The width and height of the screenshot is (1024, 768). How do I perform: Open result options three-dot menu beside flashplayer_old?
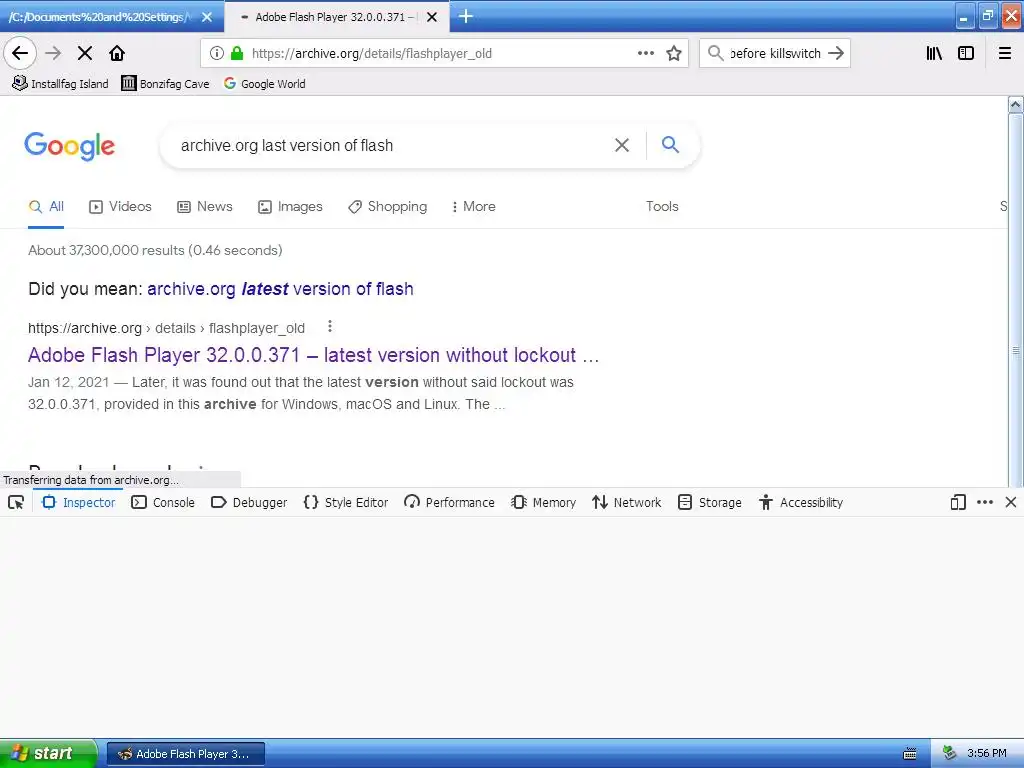pos(330,326)
